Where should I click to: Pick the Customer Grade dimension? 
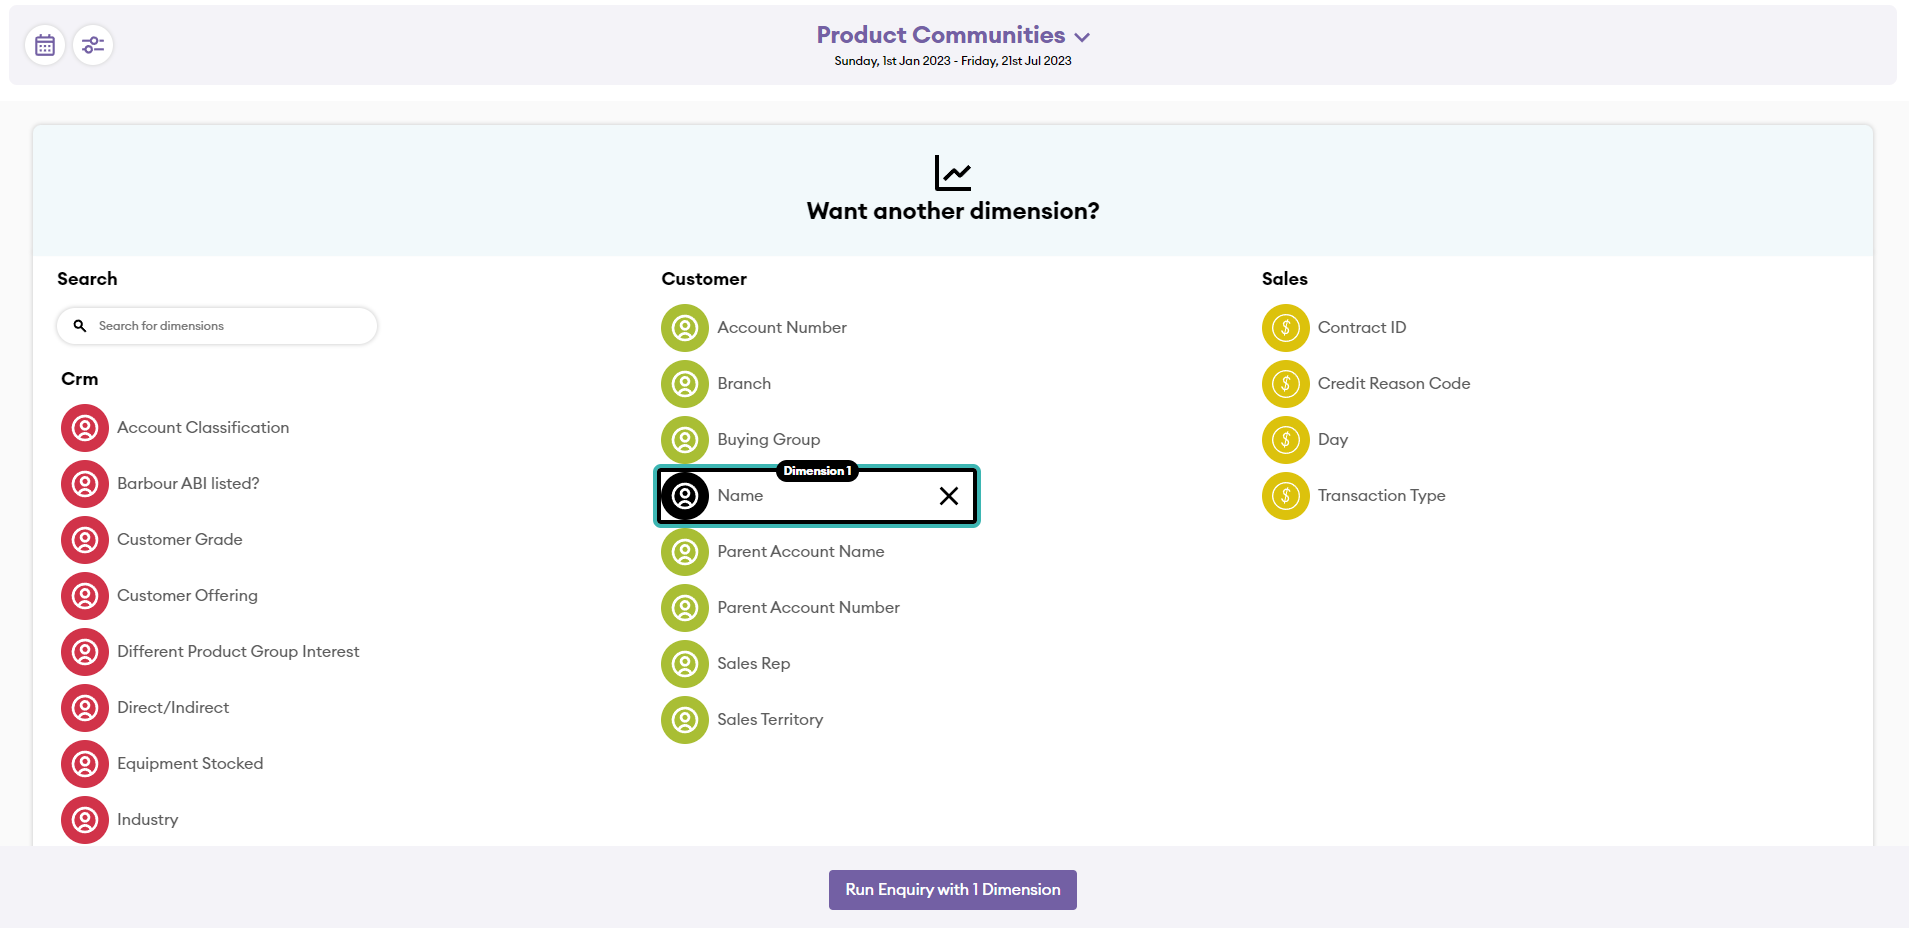pyautogui.click(x=179, y=540)
